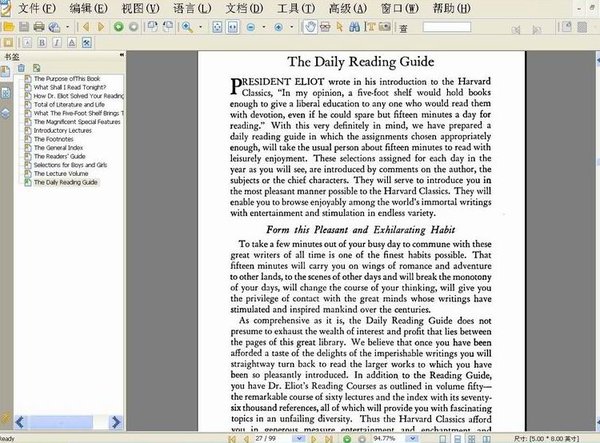Screen dimensions: 600x443
Task: Open bookmark 'Introductory Lectures'
Action: click(x=63, y=130)
